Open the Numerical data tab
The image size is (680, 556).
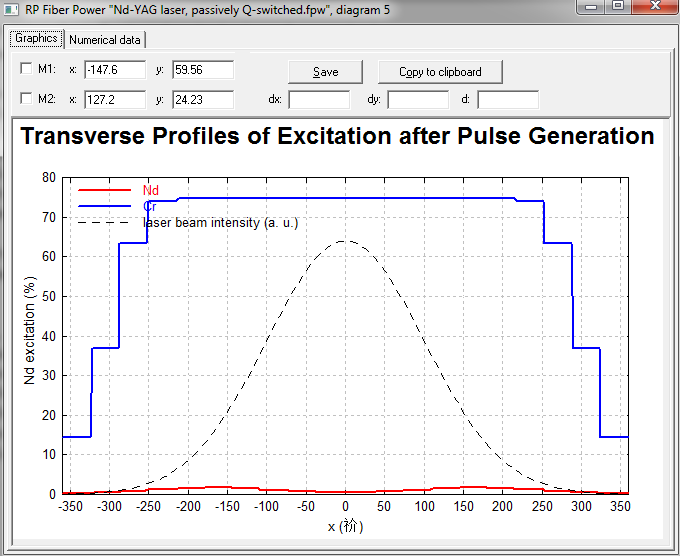pos(107,40)
